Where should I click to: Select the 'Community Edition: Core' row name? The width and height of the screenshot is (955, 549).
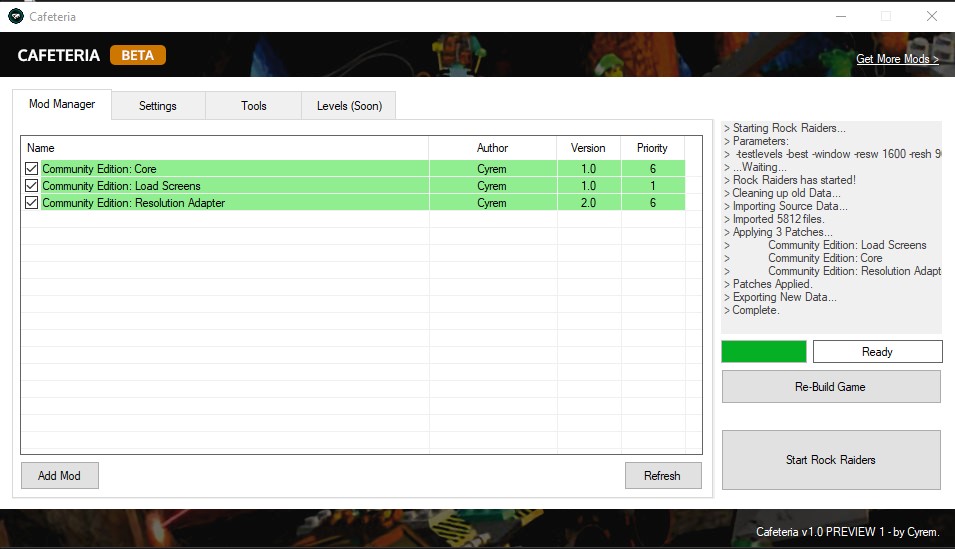click(x=99, y=169)
